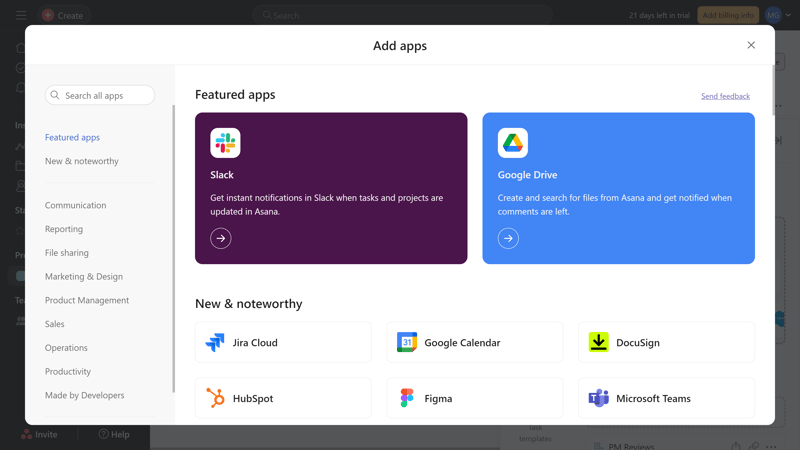
Task: Click the HubSpot sprocket icon
Action: 215,398
